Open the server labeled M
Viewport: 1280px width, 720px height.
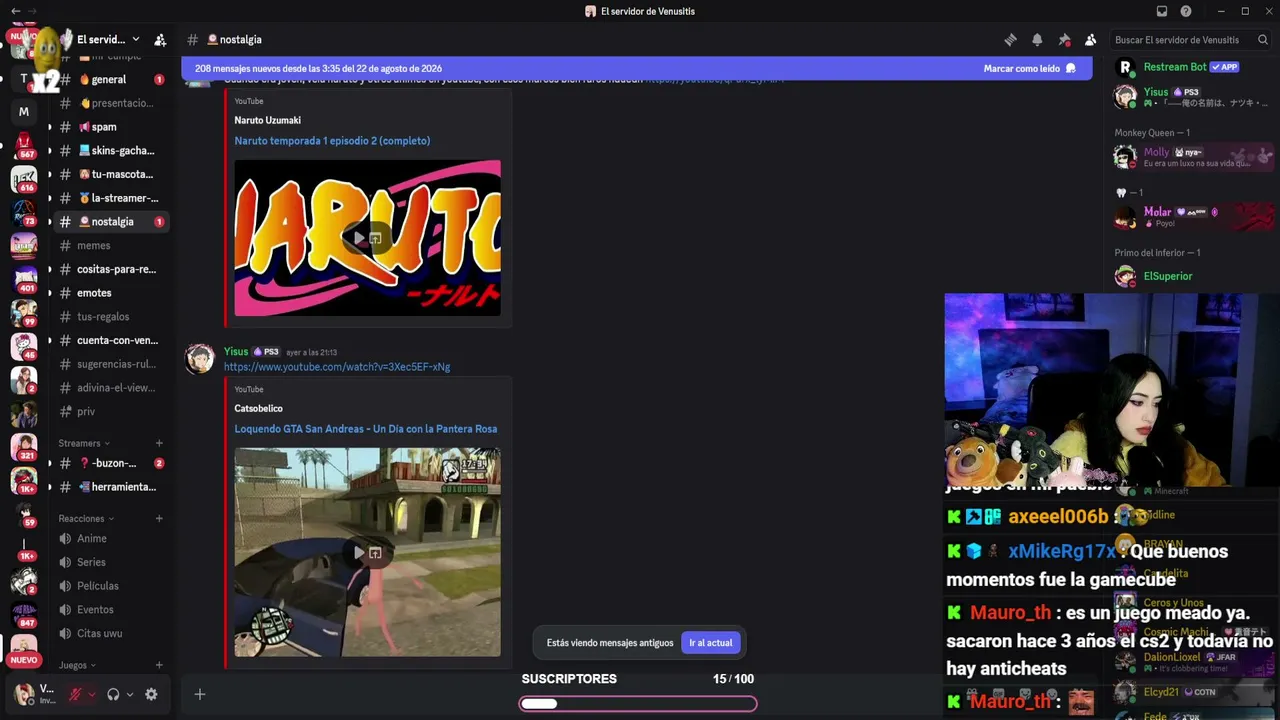[24, 112]
